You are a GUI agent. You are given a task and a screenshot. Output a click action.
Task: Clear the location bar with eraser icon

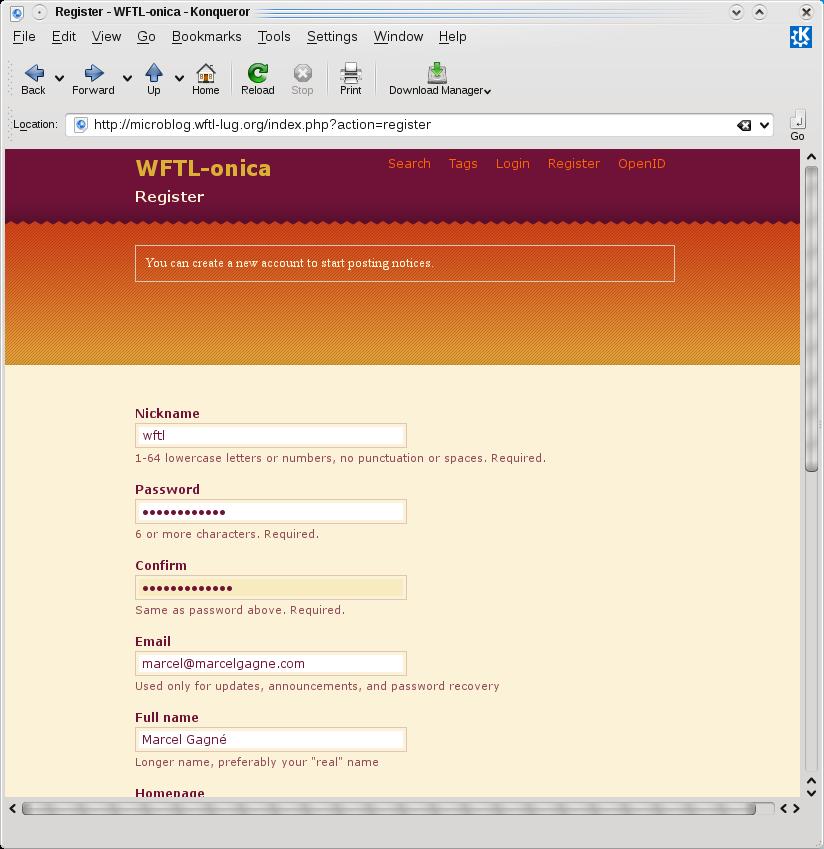tap(744, 125)
